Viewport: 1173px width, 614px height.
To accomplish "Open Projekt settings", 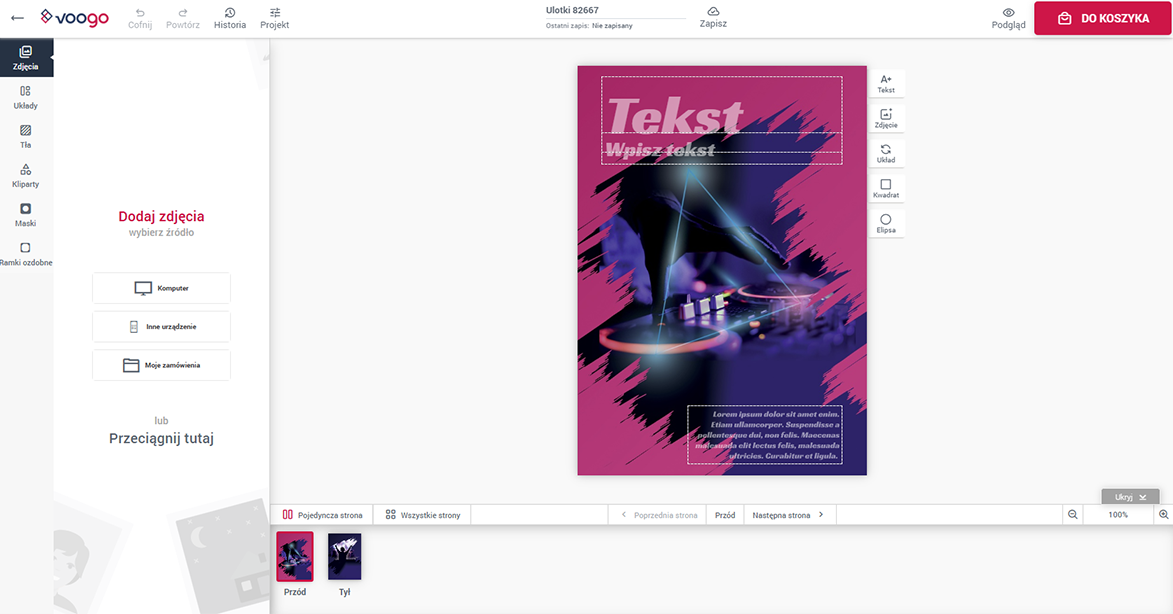I will [x=275, y=18].
